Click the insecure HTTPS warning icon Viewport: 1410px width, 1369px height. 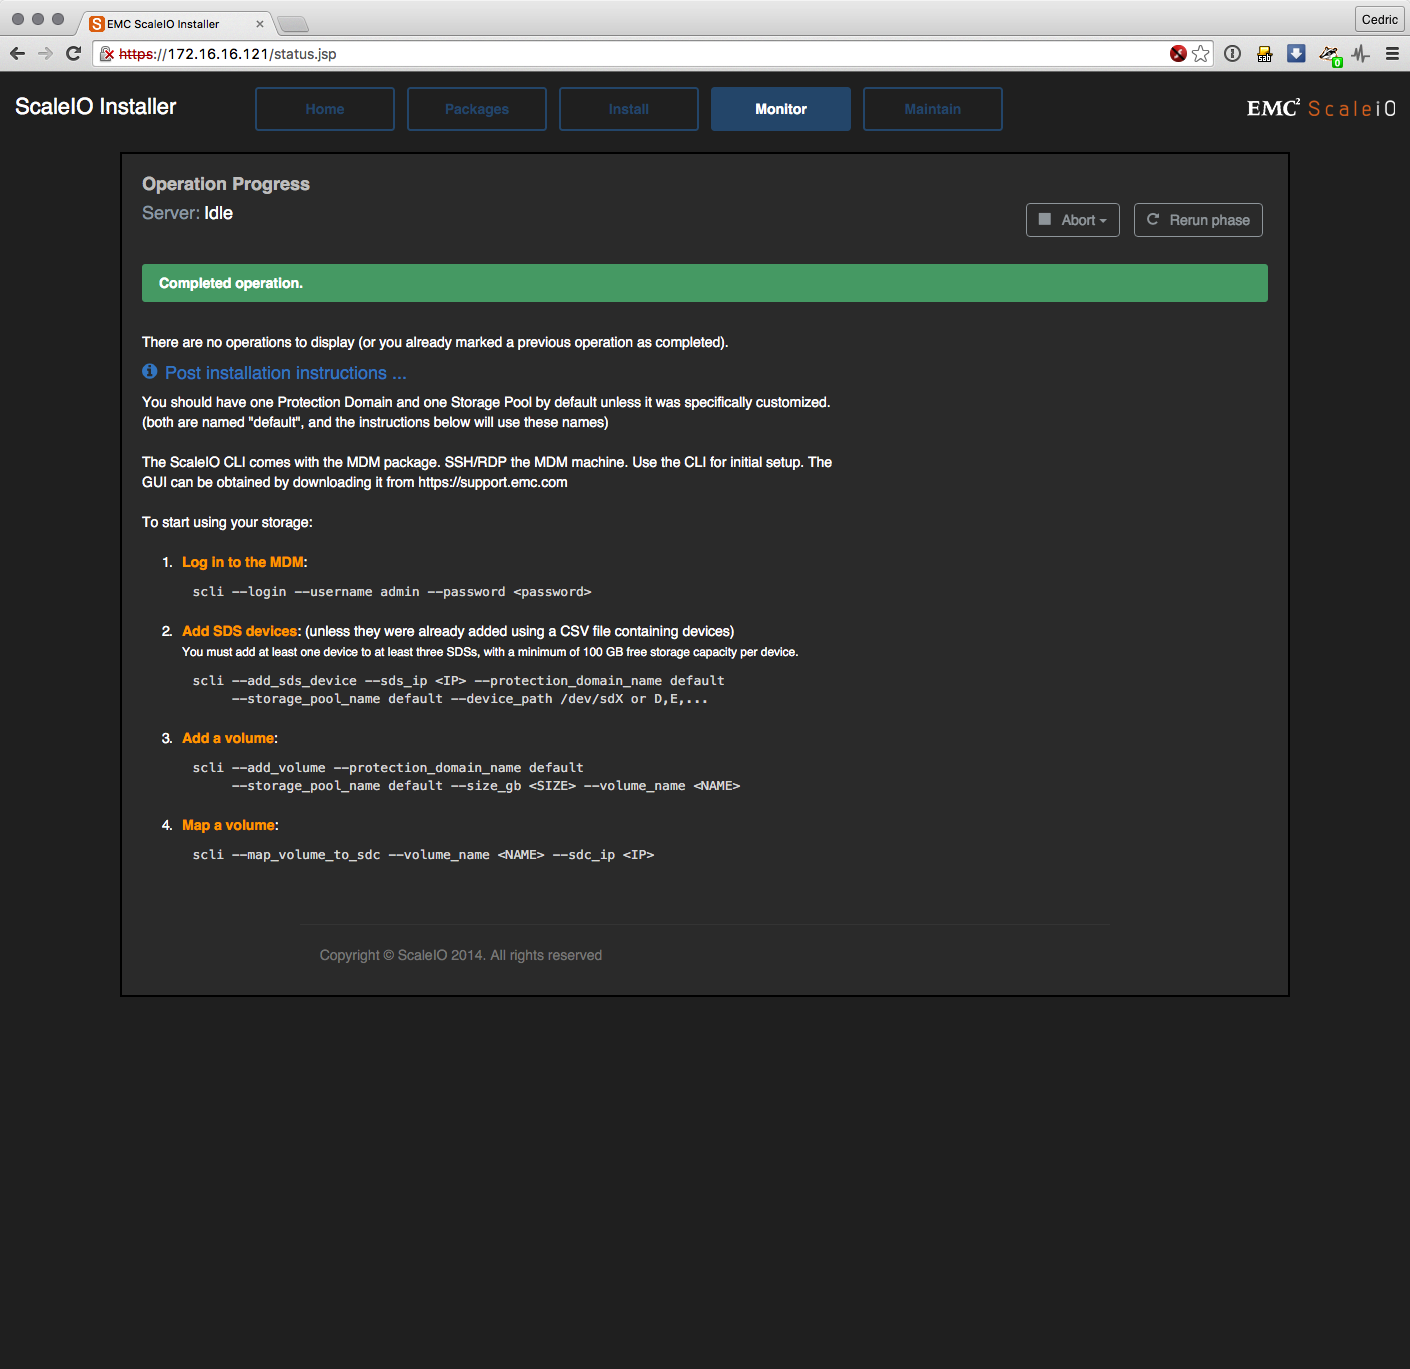107,54
